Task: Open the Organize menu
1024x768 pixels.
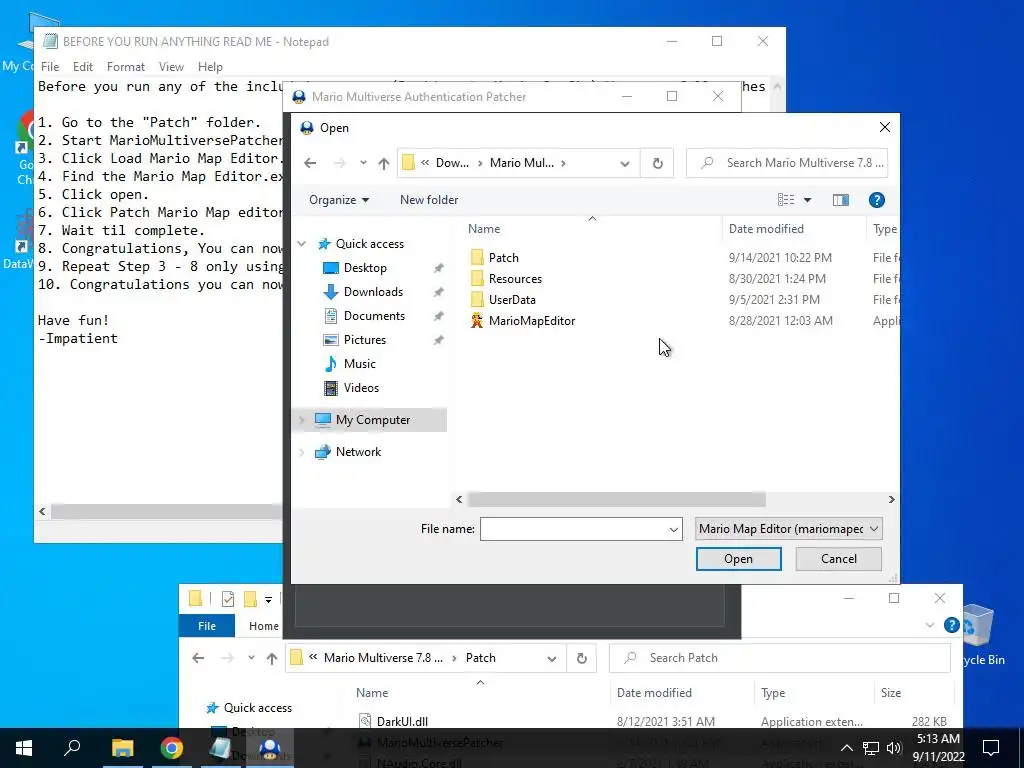Action: (x=339, y=200)
